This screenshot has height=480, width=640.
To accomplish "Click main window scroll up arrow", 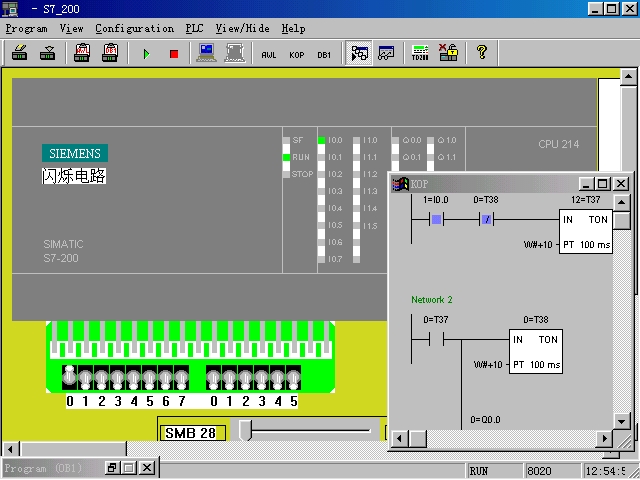I will 628,76.
